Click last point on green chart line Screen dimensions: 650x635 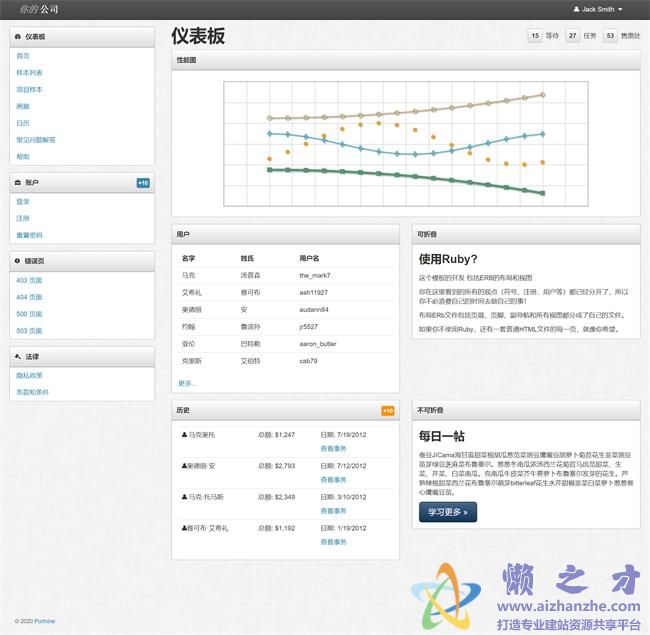543,193
